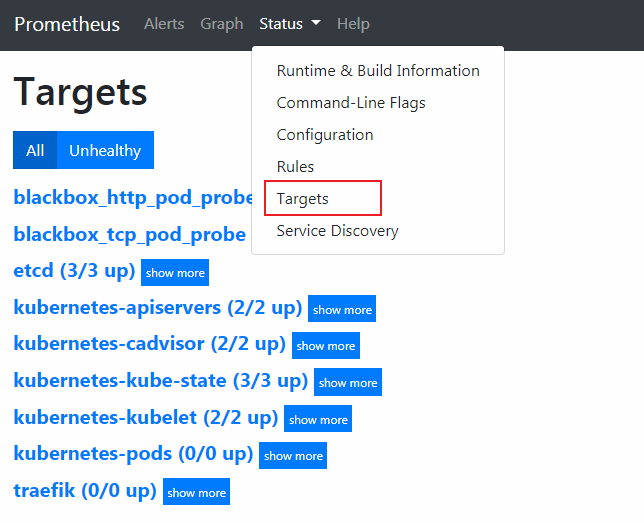644x523 pixels.
Task: Open blackbox_http_pod_probe target group
Action: pos(133,198)
